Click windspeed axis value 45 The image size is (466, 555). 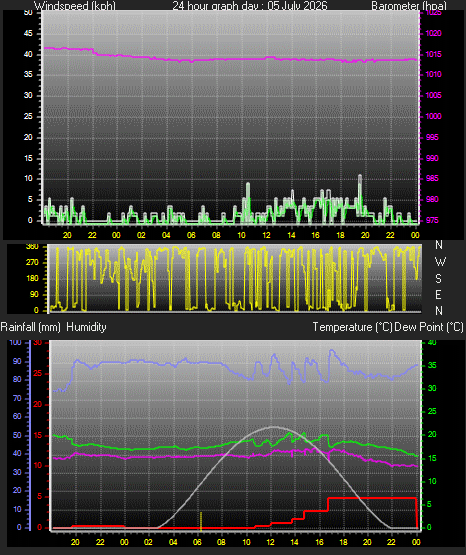click(x=28, y=33)
